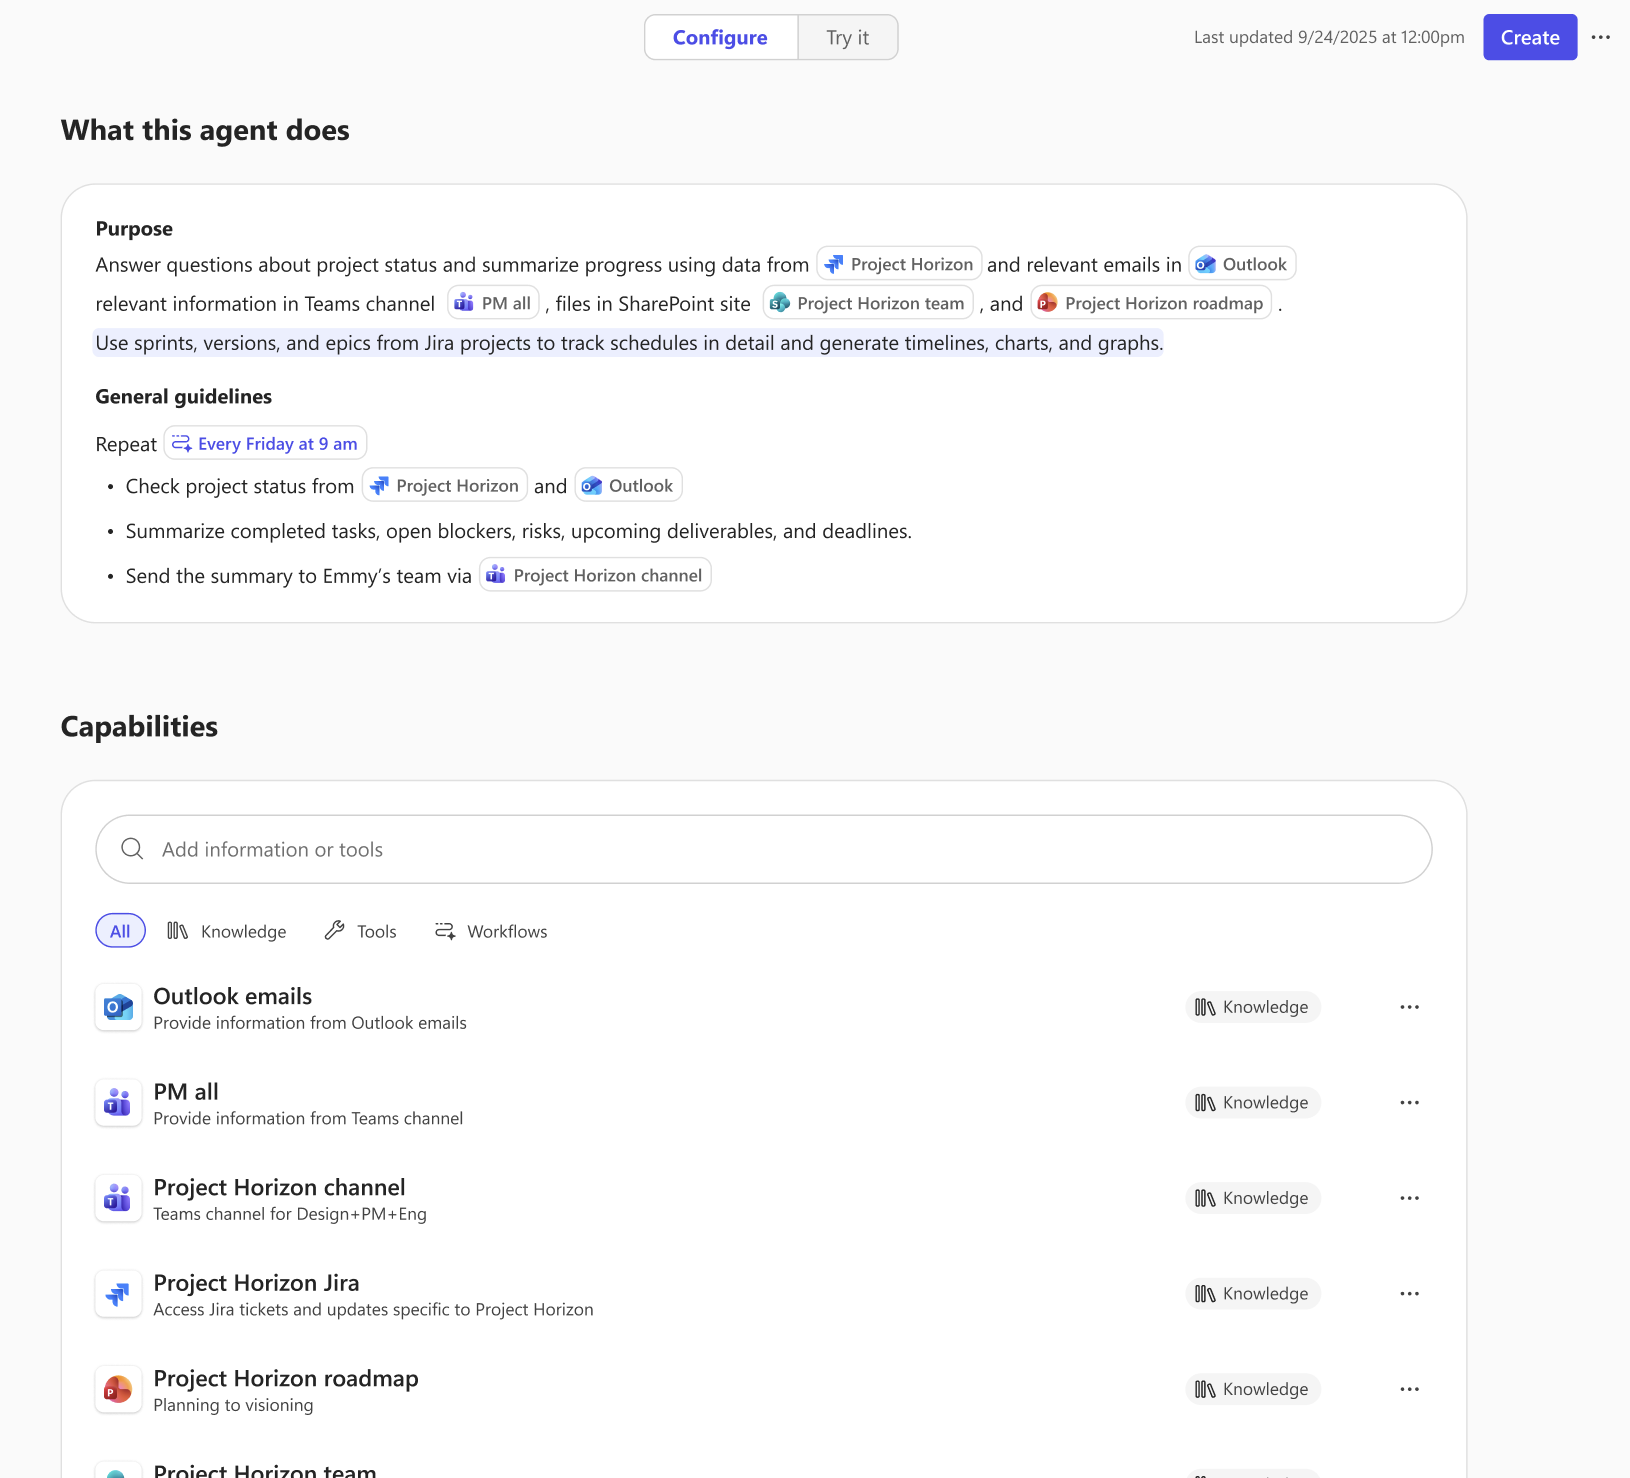Image resolution: width=1630 pixels, height=1478 pixels.
Task: Filter capabilities by Workflows
Action: [x=491, y=931]
